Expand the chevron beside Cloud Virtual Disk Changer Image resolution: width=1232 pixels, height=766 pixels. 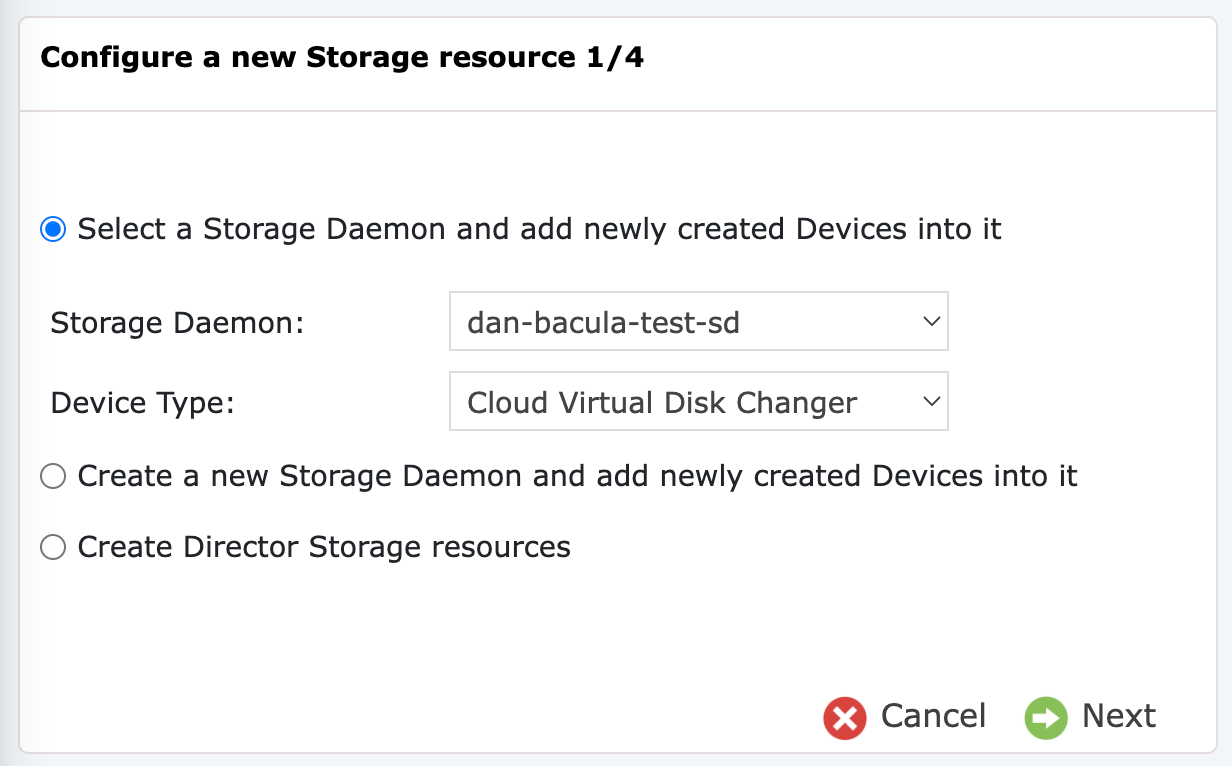(x=931, y=402)
